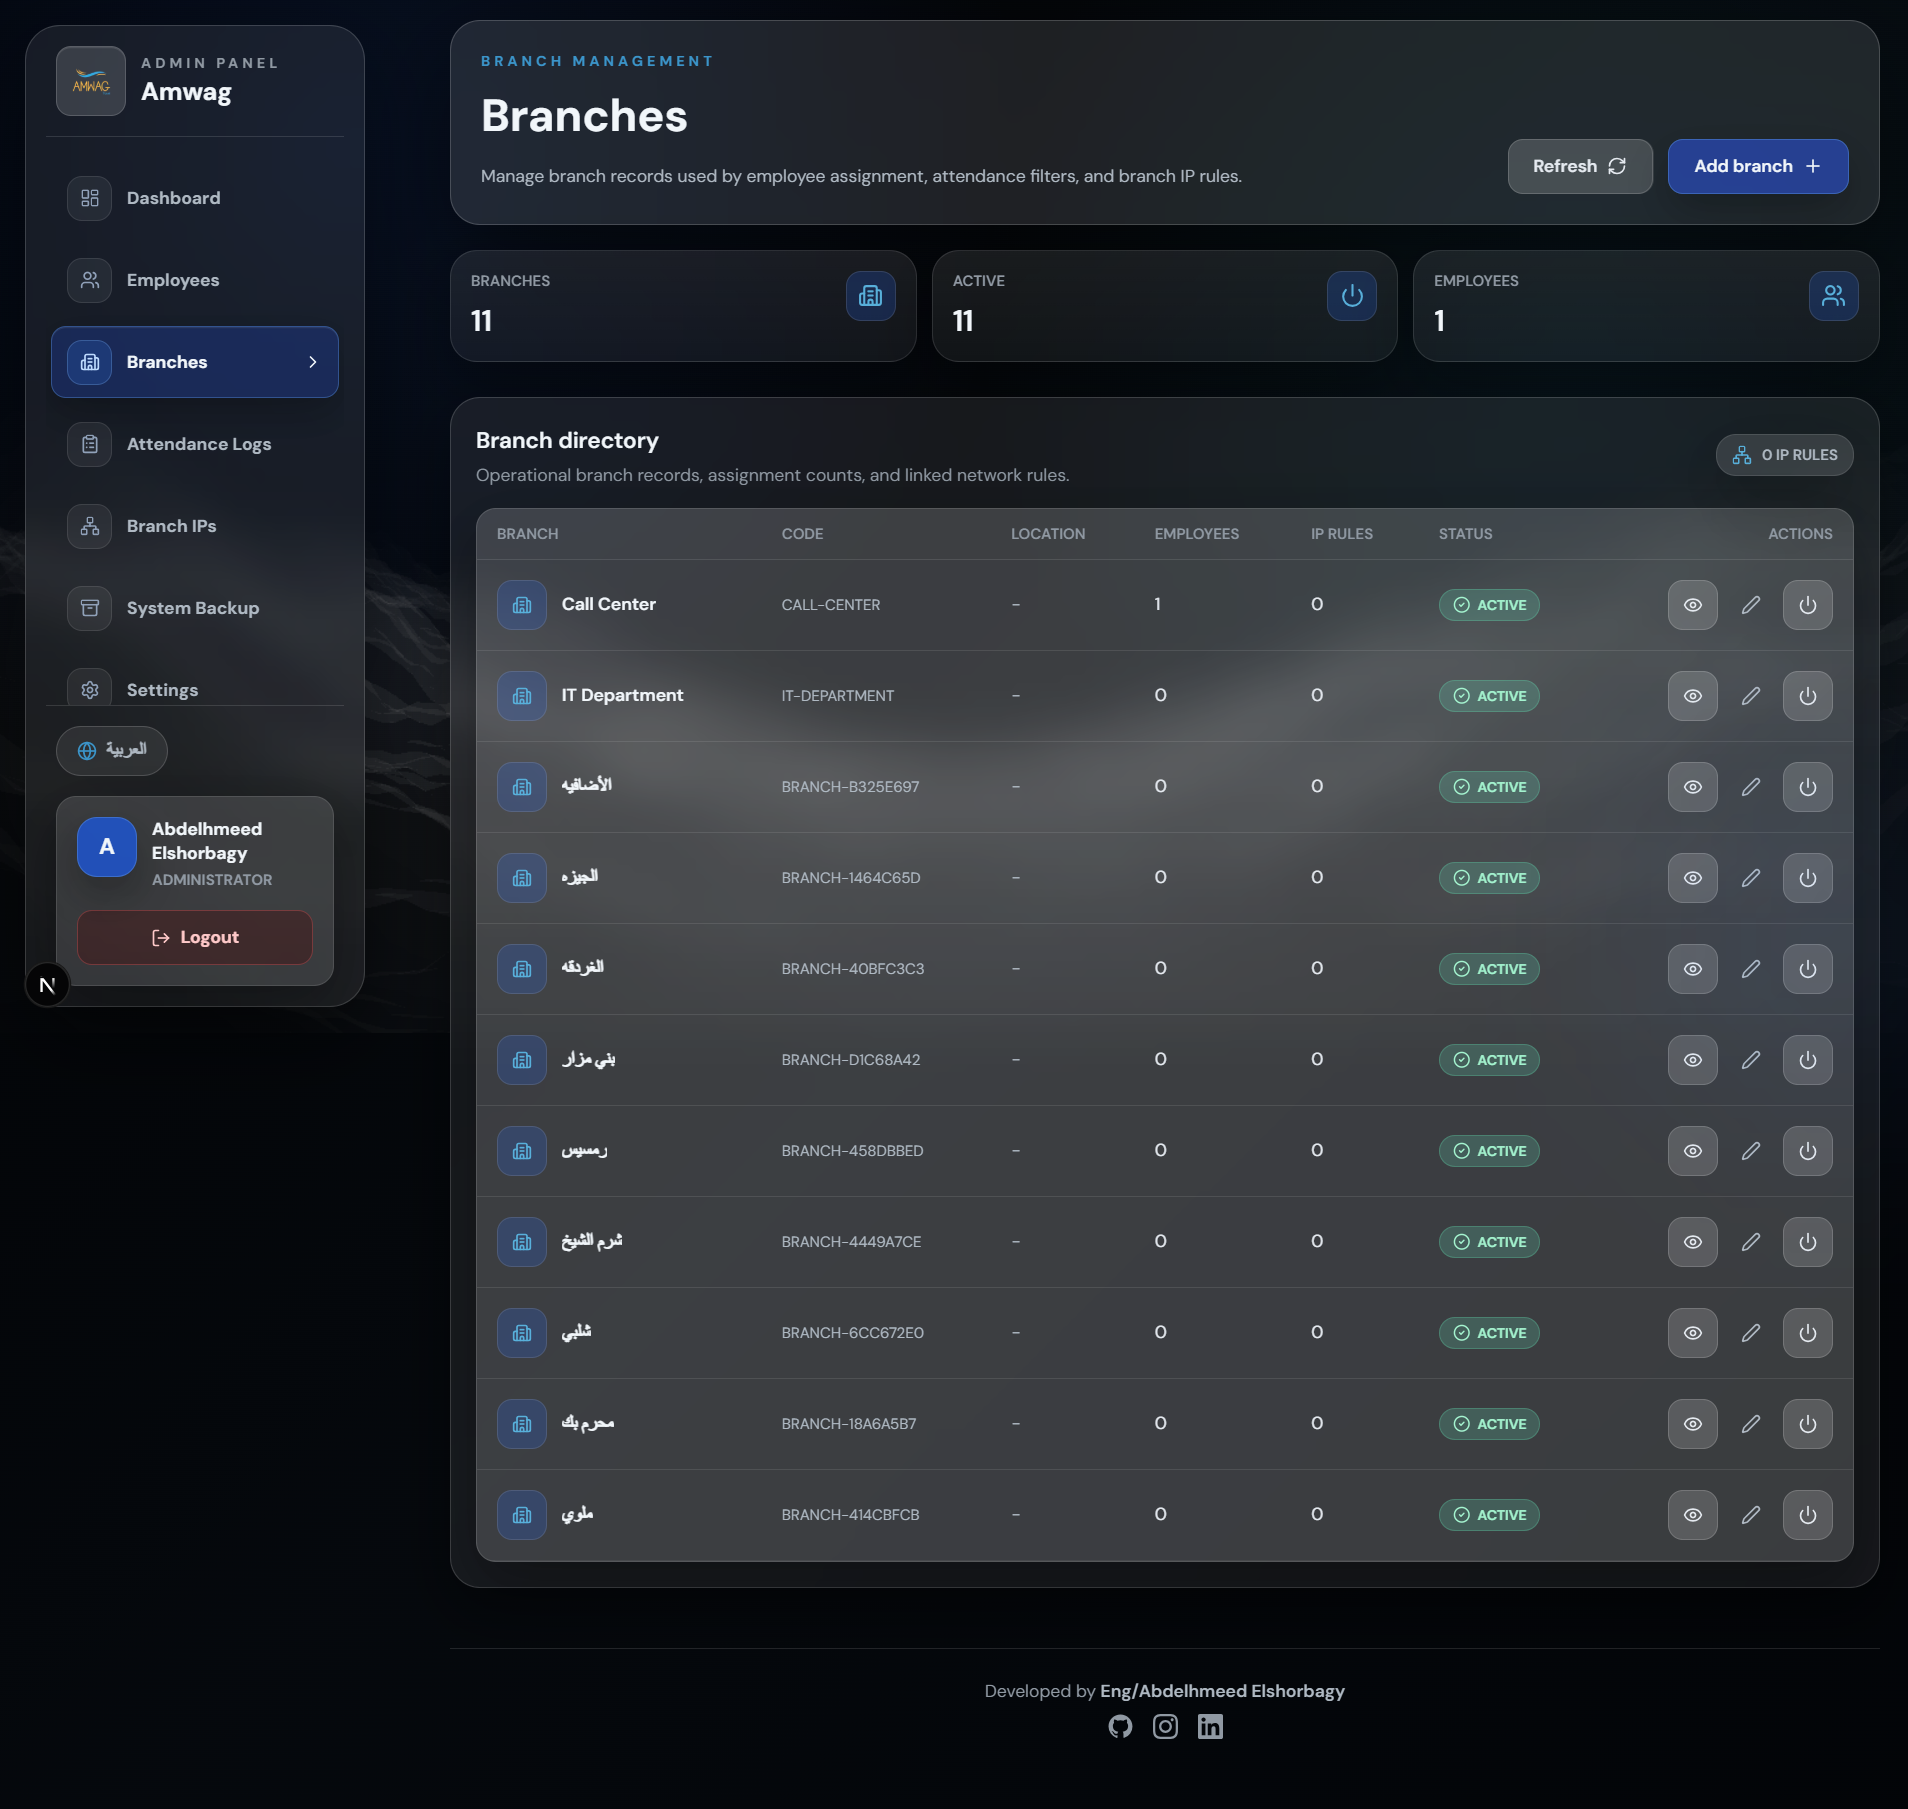
Task: Open the GitHub footer link
Action: pyautogui.click(x=1120, y=1726)
